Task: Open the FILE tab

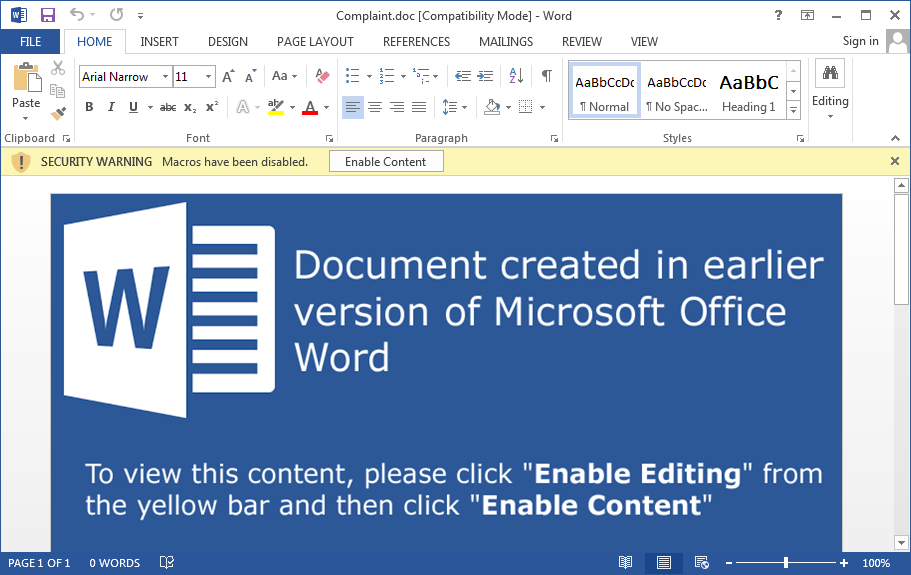Action: tap(30, 42)
